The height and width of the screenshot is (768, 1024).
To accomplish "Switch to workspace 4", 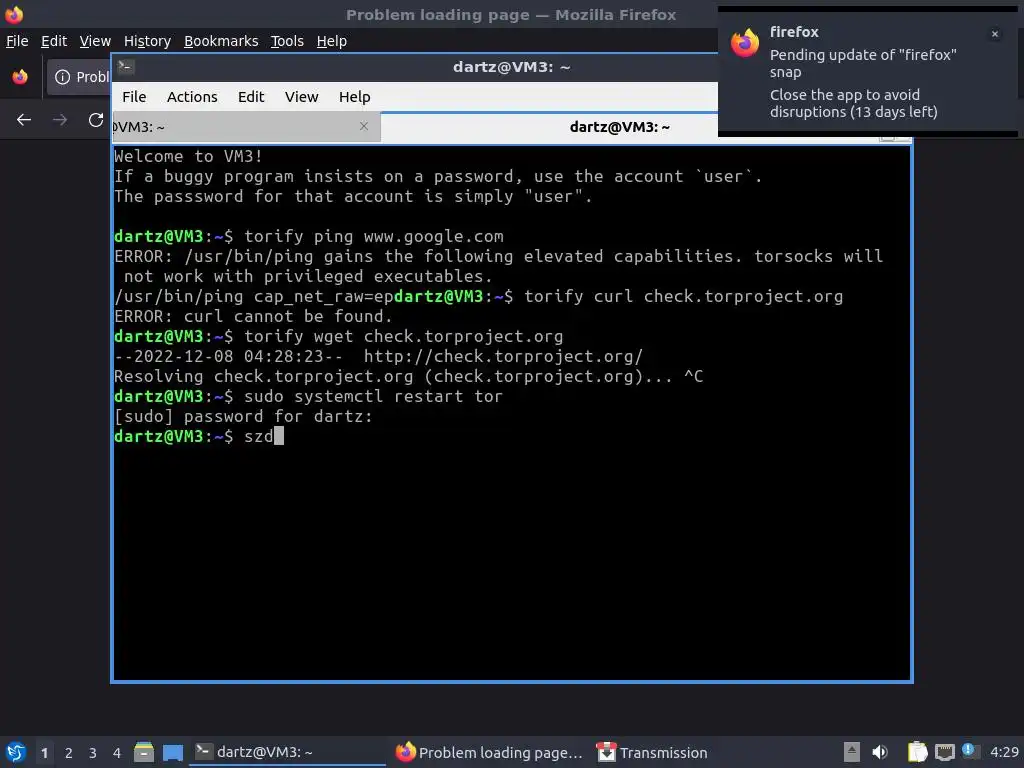I will pyautogui.click(x=117, y=753).
